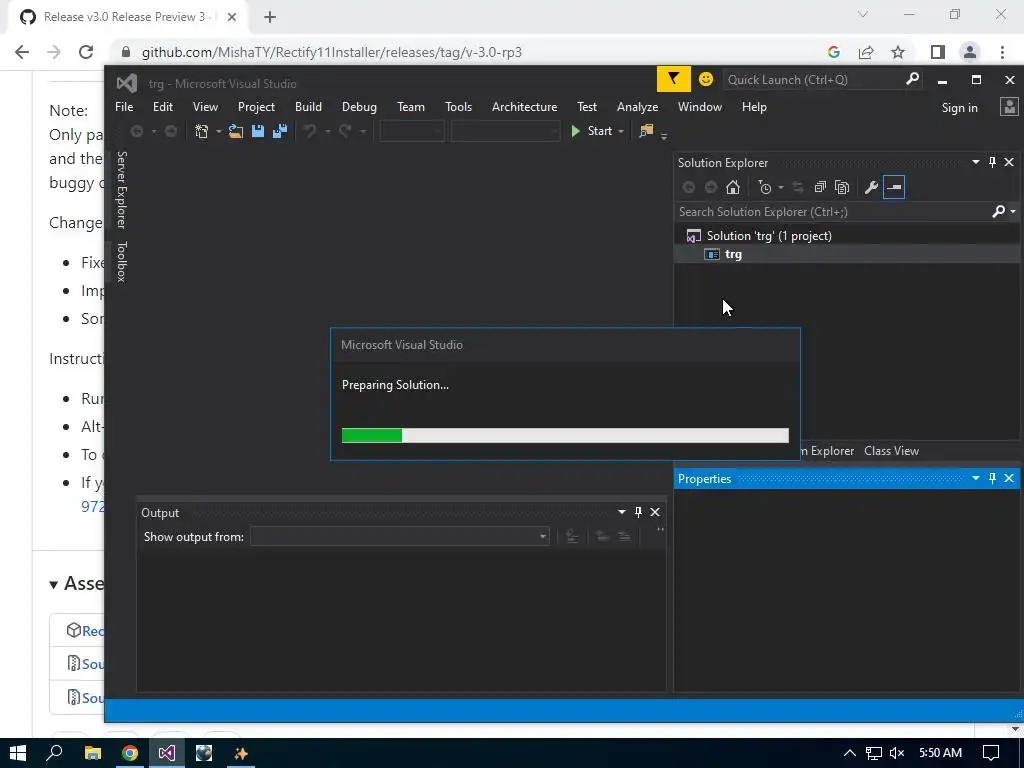Open the Debug menu
The image size is (1024, 768).
click(359, 107)
